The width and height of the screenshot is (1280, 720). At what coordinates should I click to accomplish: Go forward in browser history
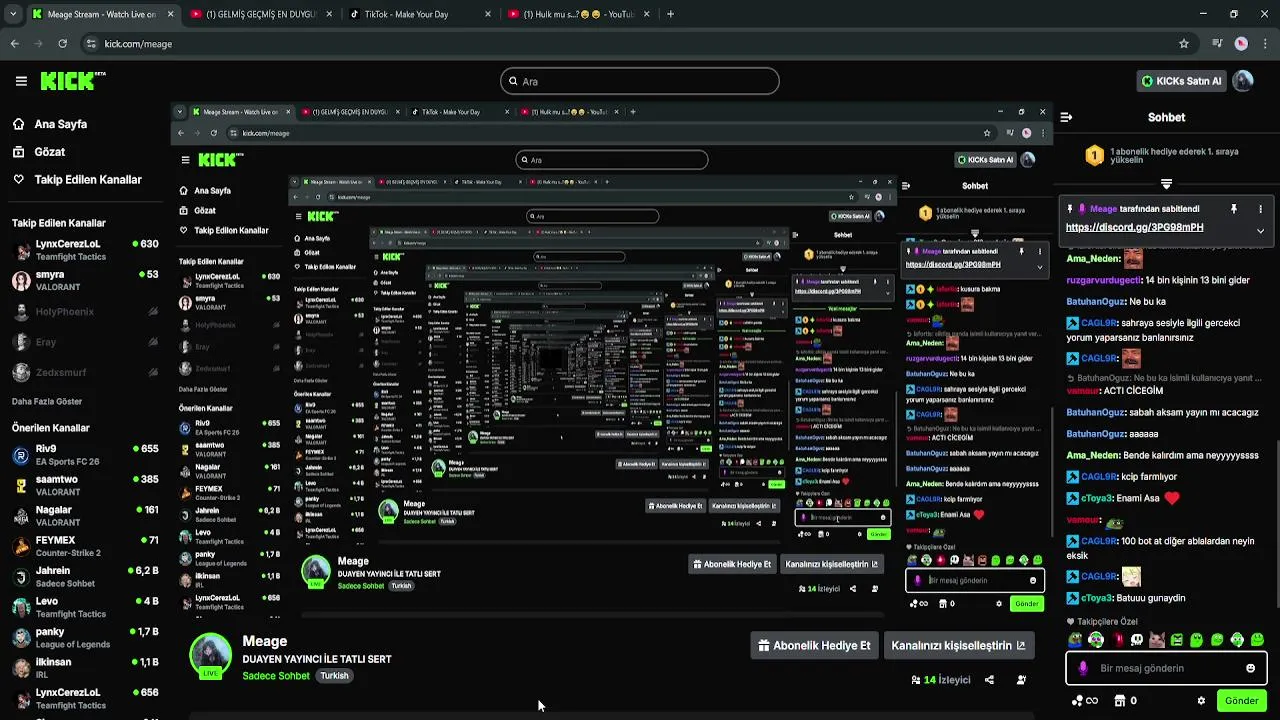click(x=39, y=44)
